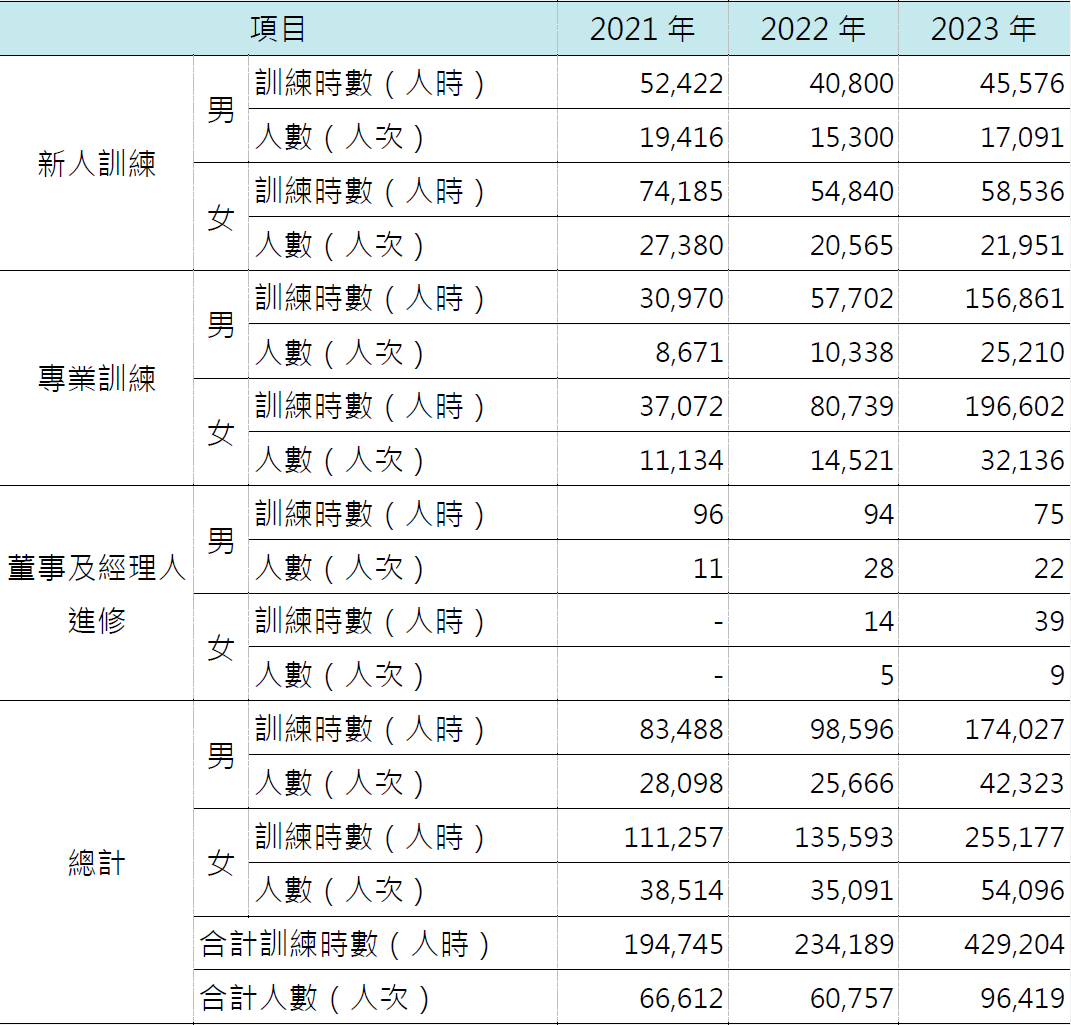The height and width of the screenshot is (1025, 1071).
Task: Select the value 83,488
Action: pos(681,729)
